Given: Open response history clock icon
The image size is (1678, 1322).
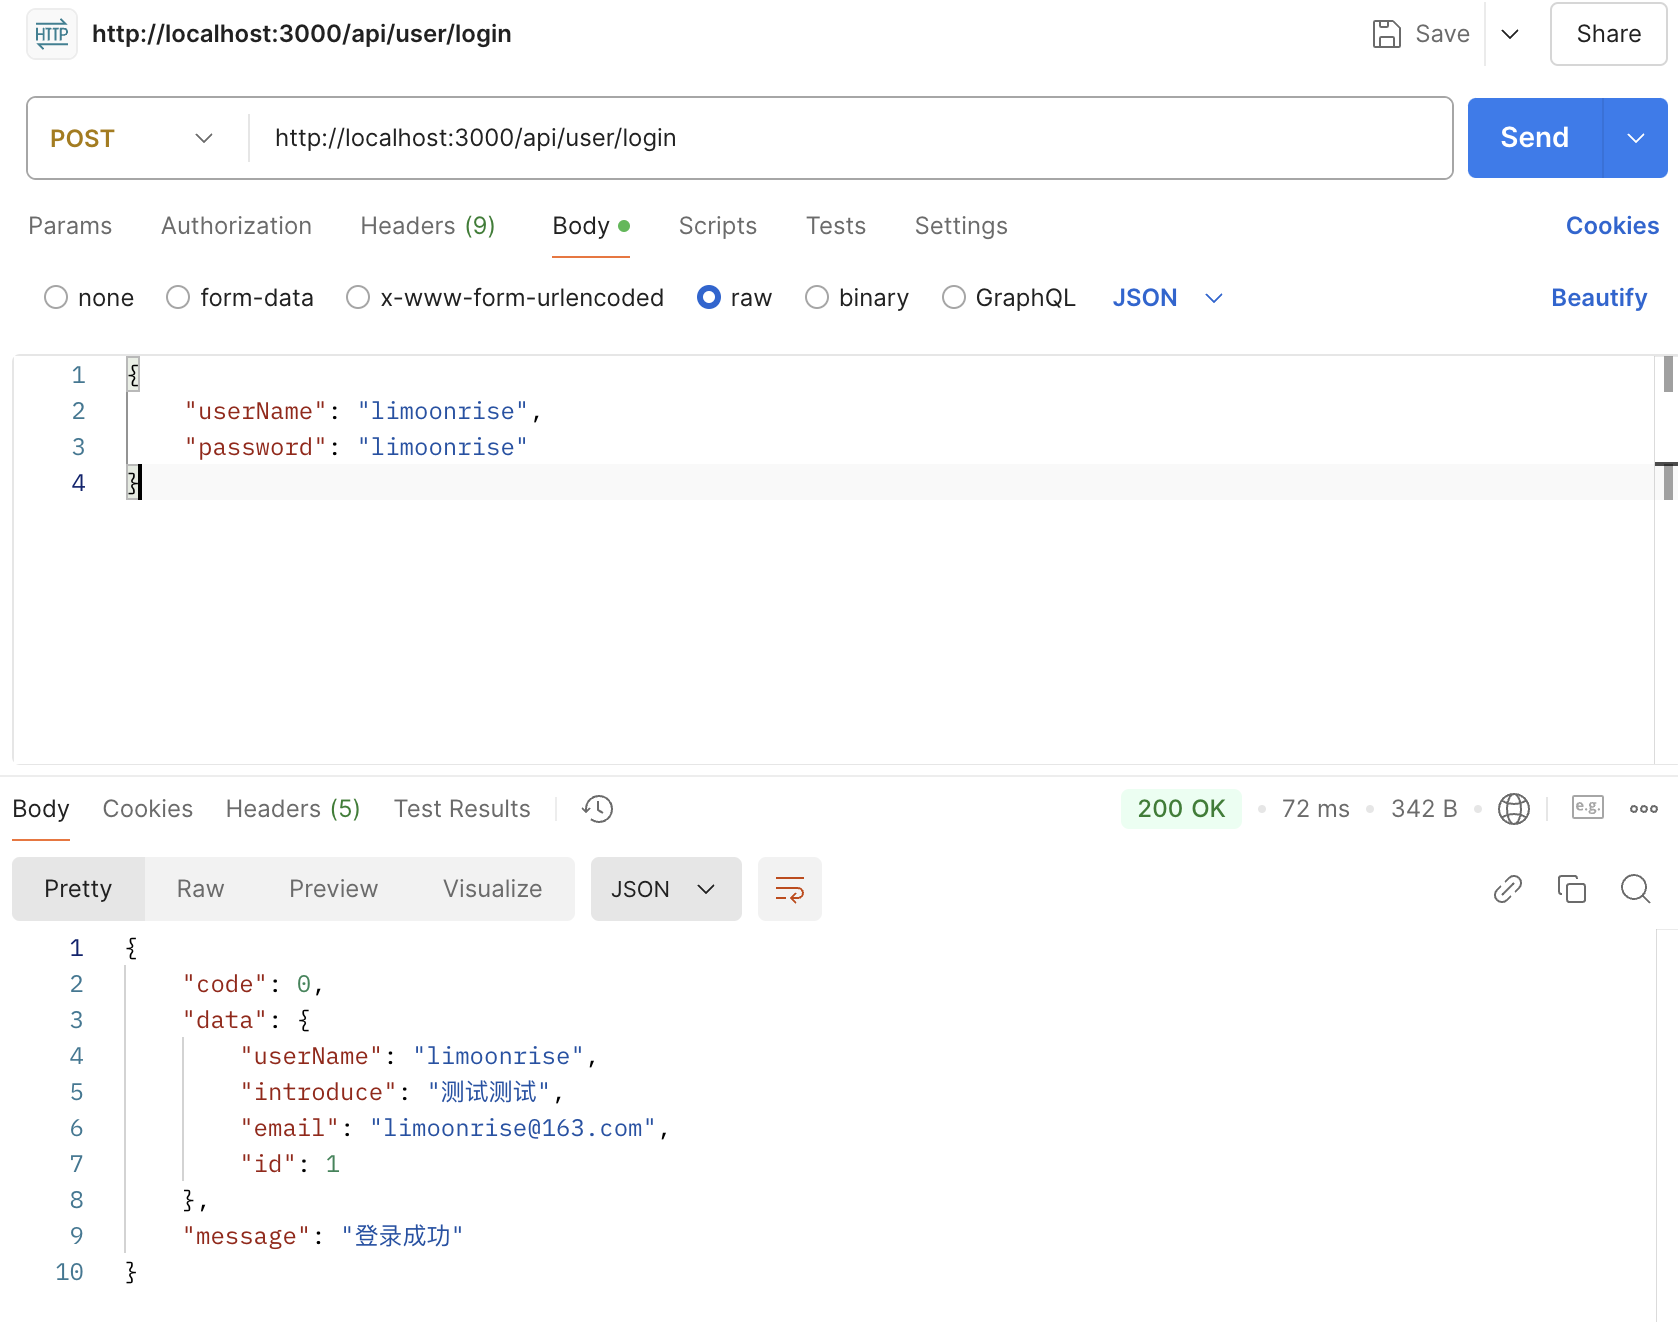Looking at the screenshot, I should pyautogui.click(x=598, y=809).
